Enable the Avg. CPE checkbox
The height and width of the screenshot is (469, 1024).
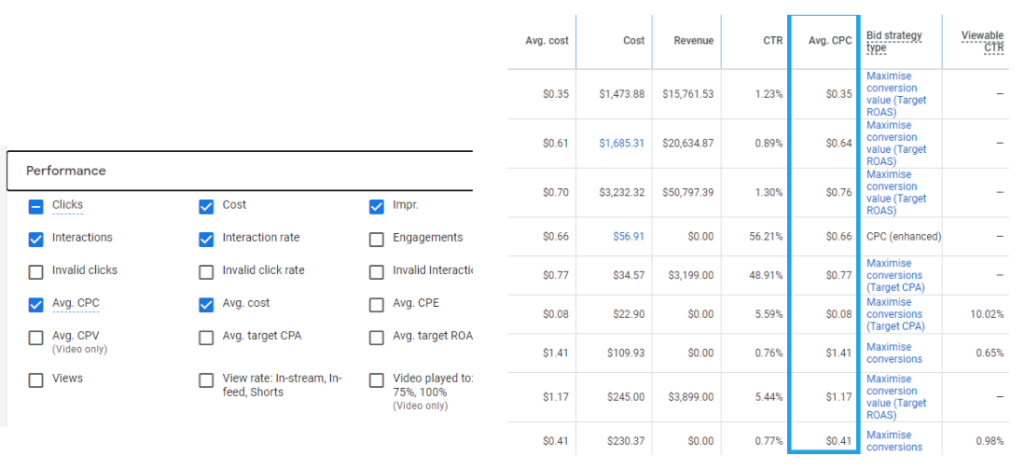point(376,305)
